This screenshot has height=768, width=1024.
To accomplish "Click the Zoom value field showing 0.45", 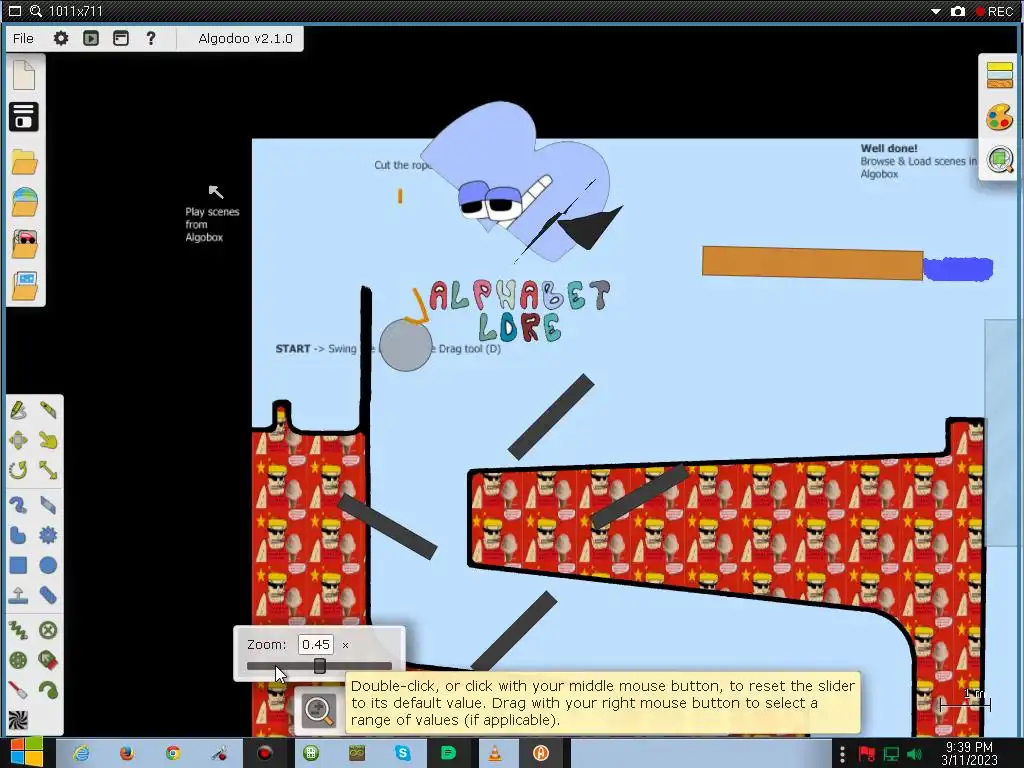I will pyautogui.click(x=315, y=645).
